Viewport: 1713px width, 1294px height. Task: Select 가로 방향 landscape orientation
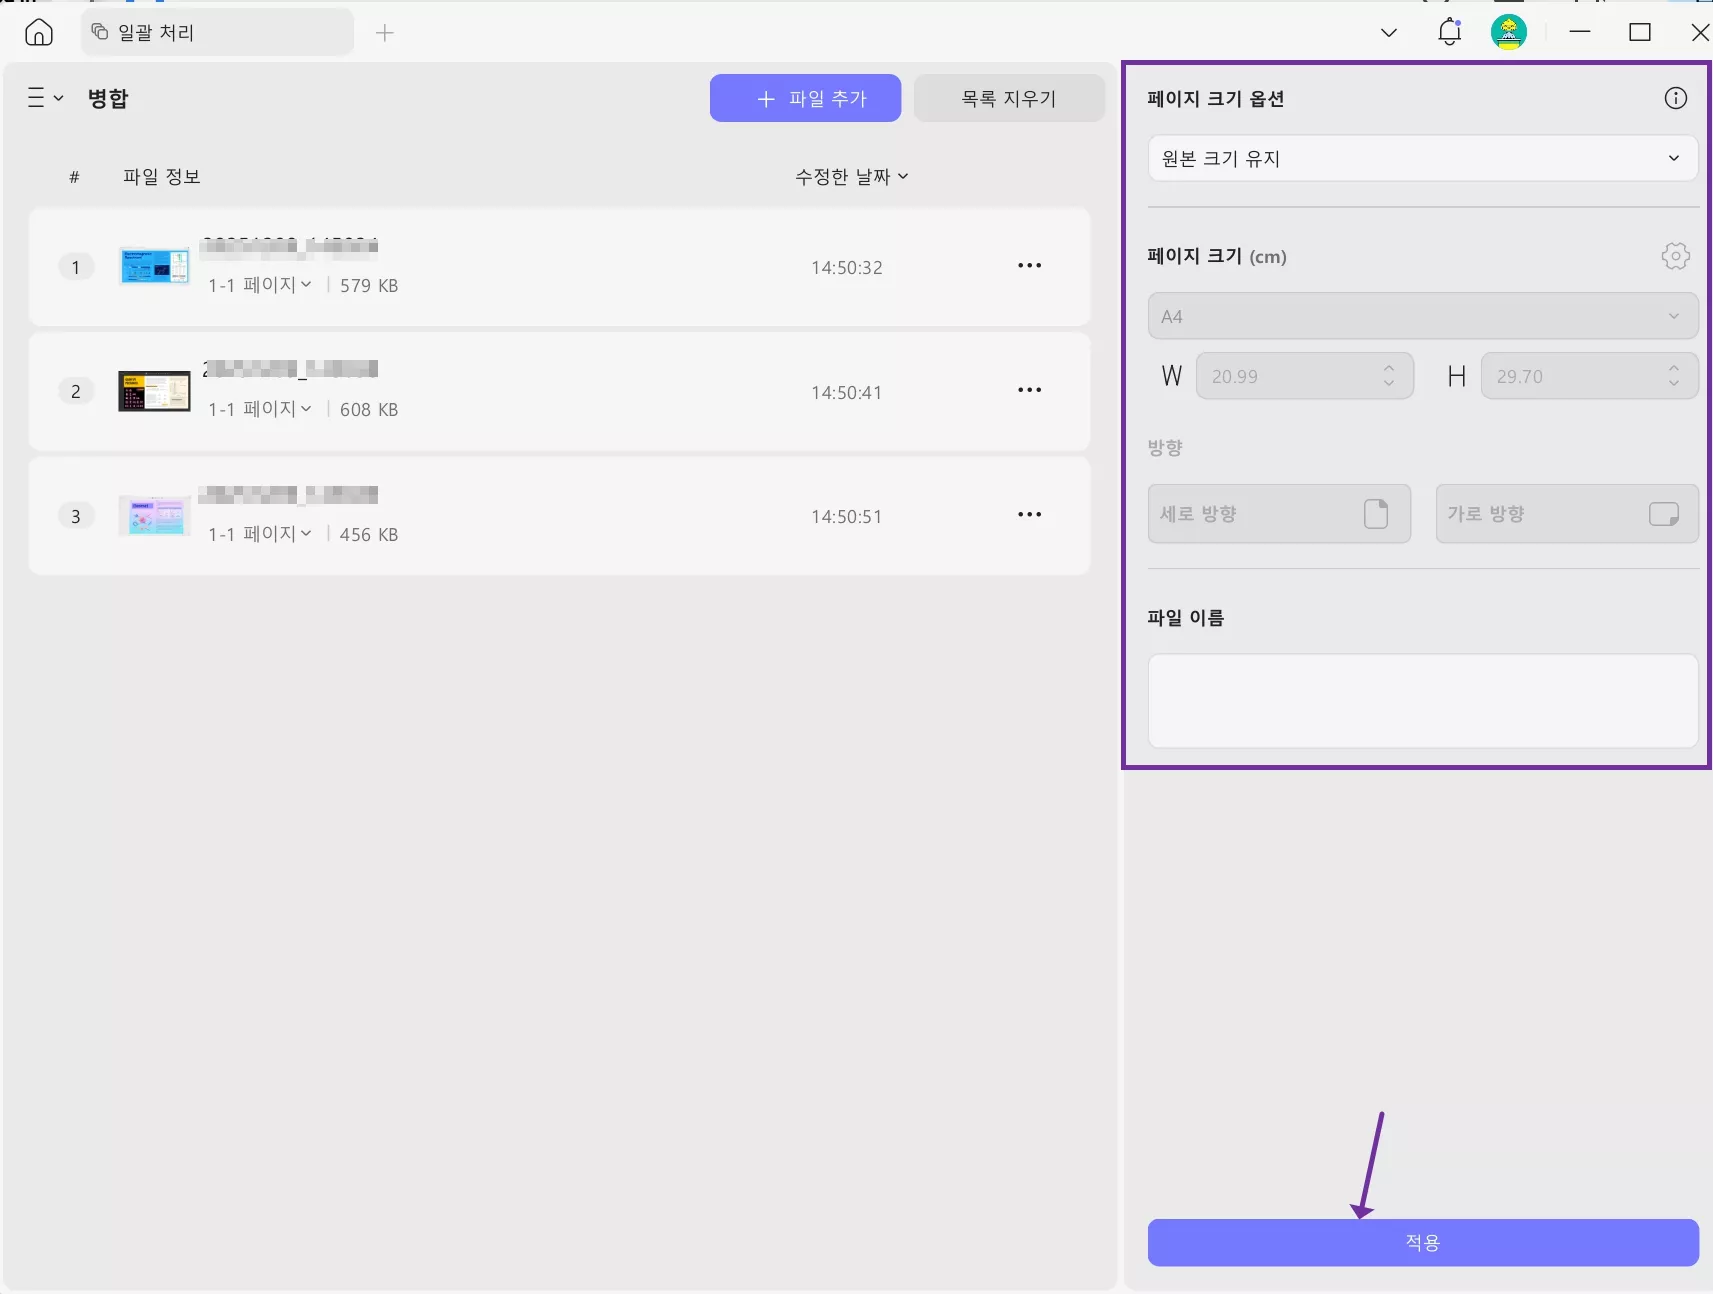click(x=1566, y=513)
